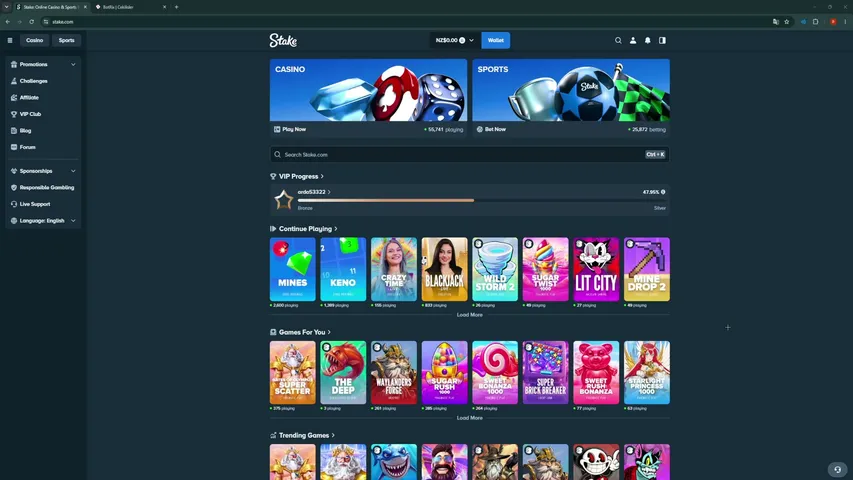Screen dimensions: 853x480
Task: Open the NZ$0.00 balance dropdown
Action: [454, 40]
